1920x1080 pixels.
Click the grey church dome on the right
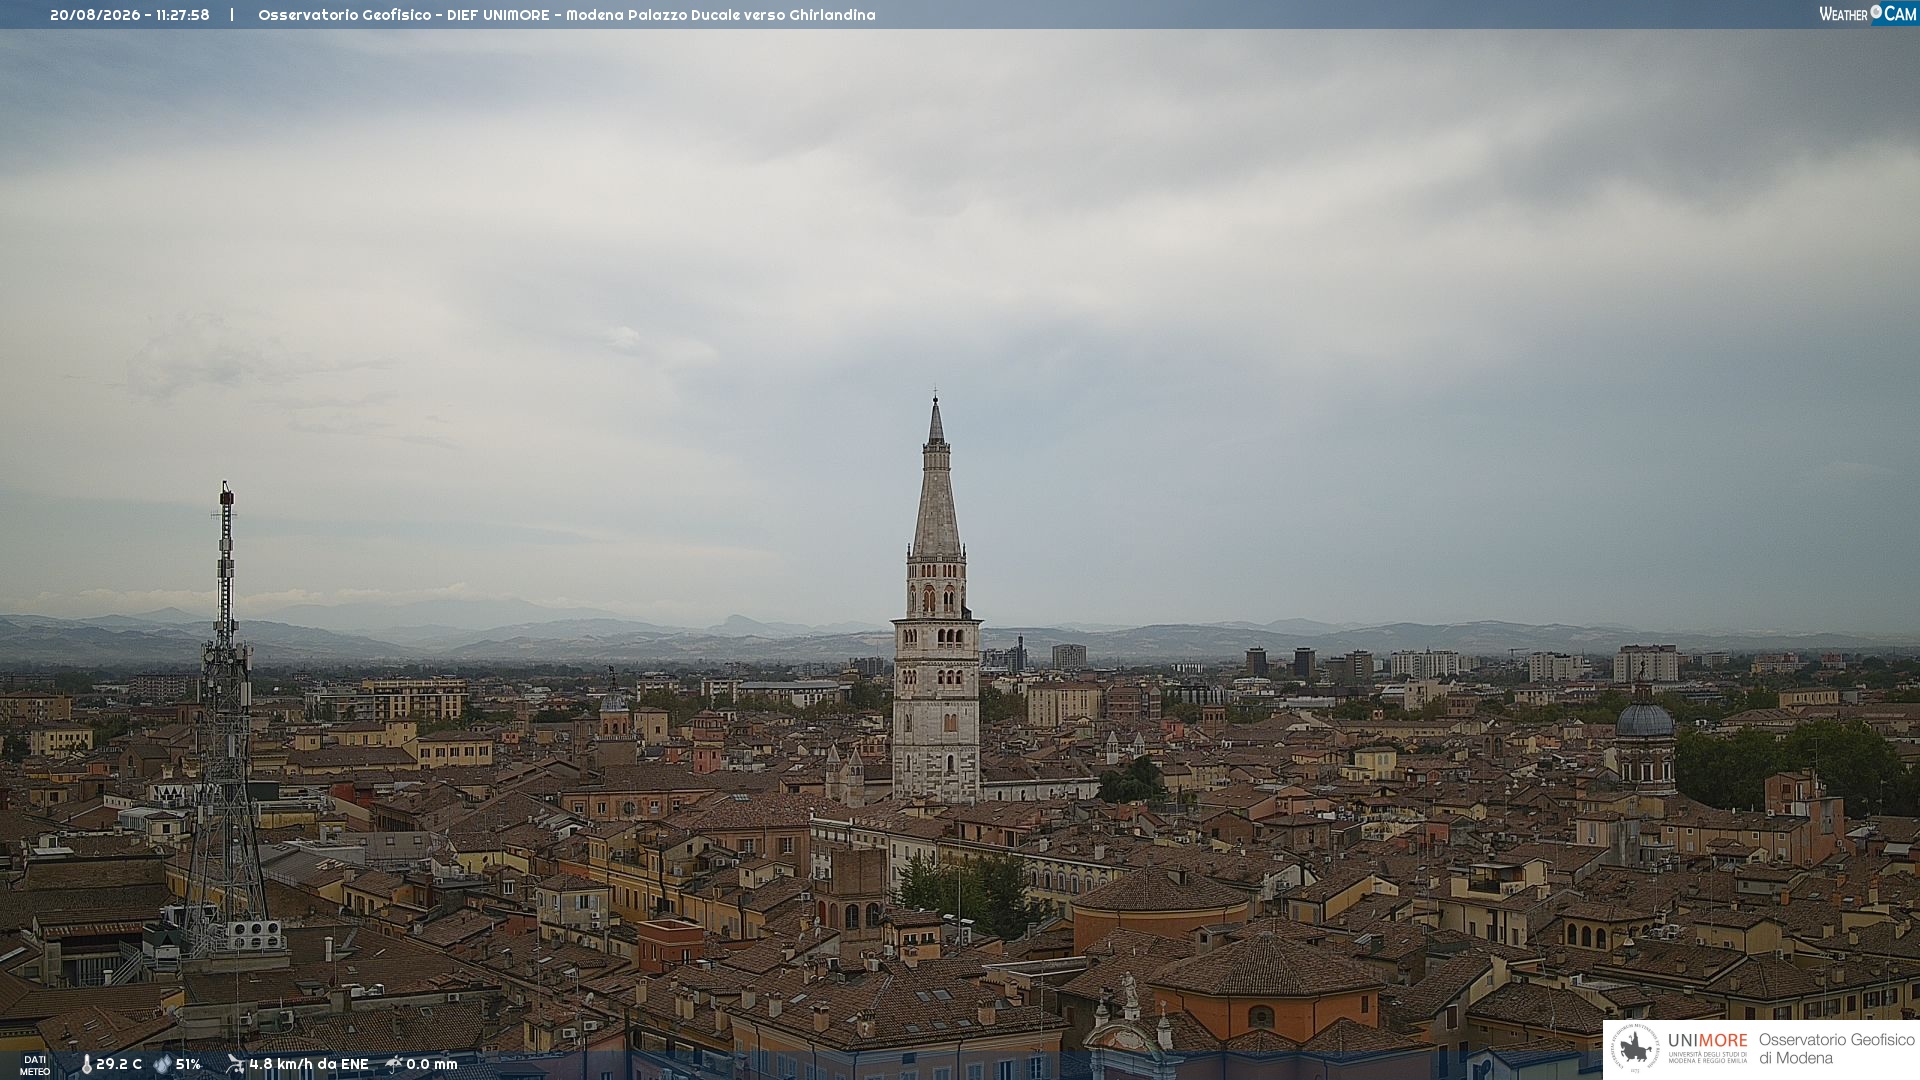coord(1645,718)
